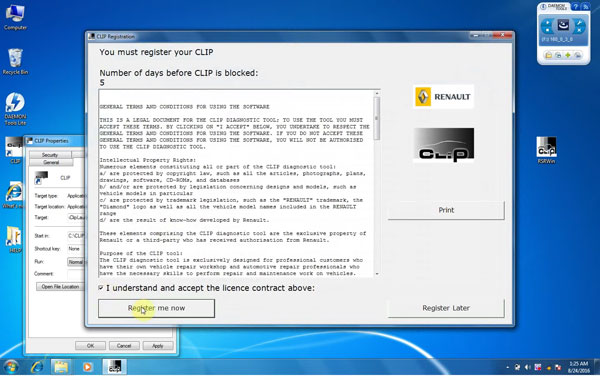Click the taskbar clock showing 1:25 AM
The width and height of the screenshot is (600, 380).
579,367
